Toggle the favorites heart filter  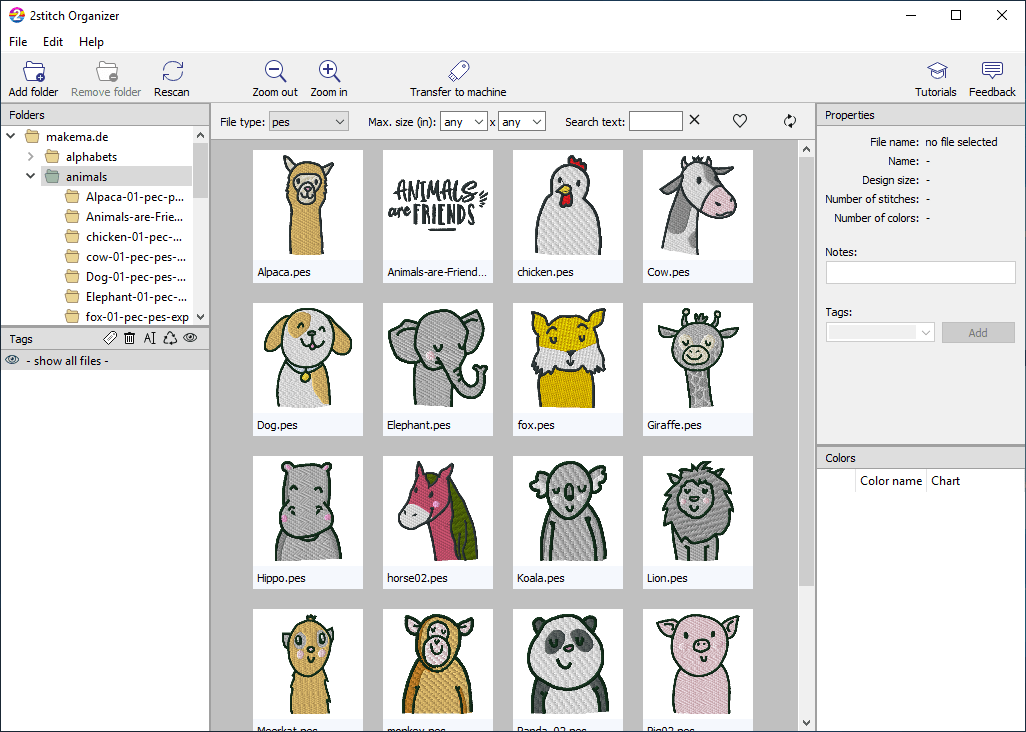[x=739, y=121]
